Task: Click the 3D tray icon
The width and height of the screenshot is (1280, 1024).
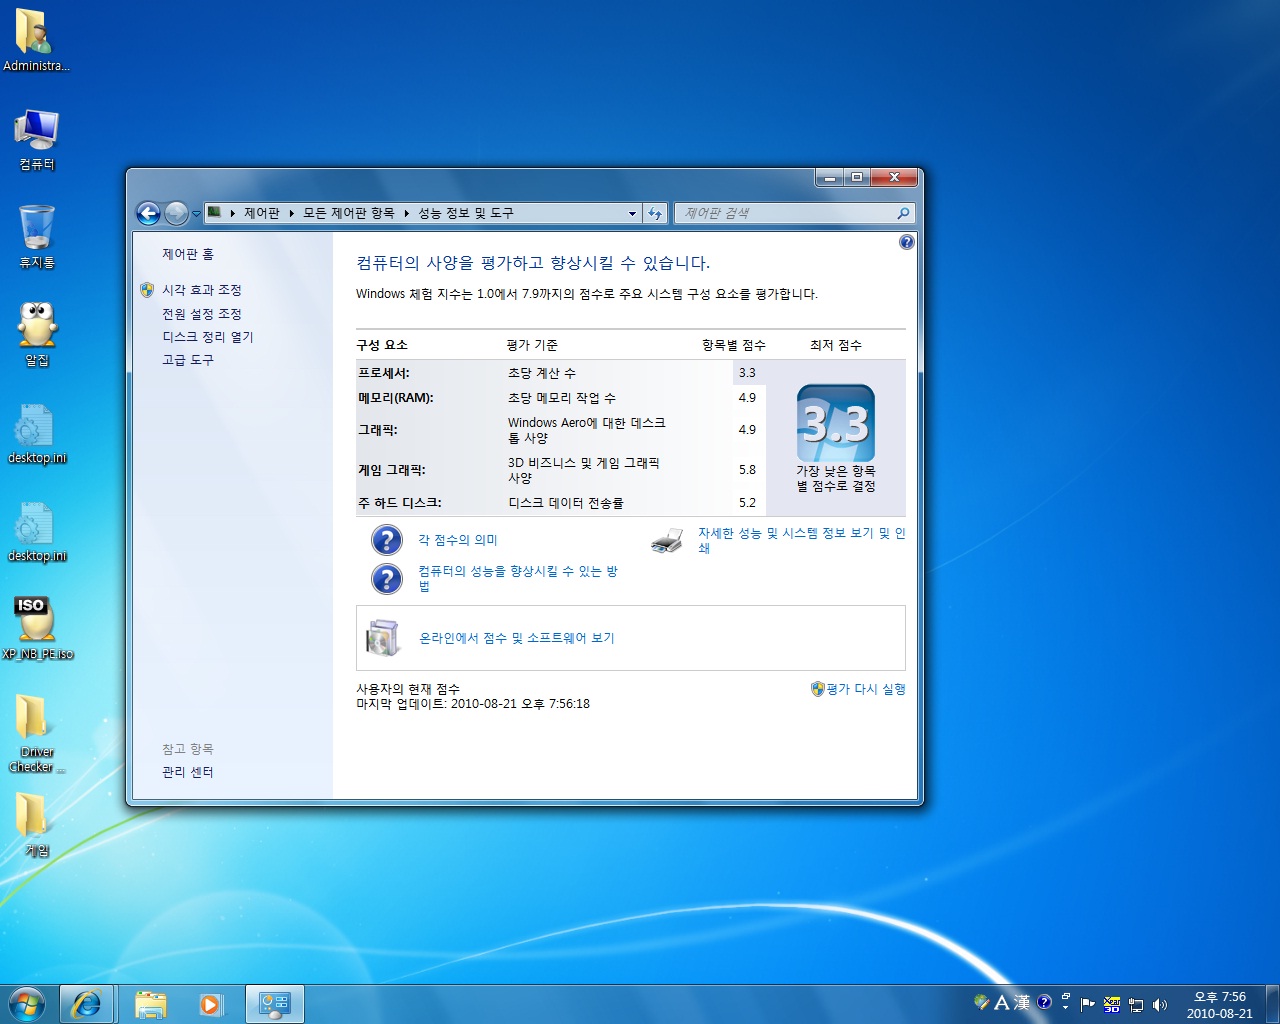Action: click(x=1112, y=1004)
